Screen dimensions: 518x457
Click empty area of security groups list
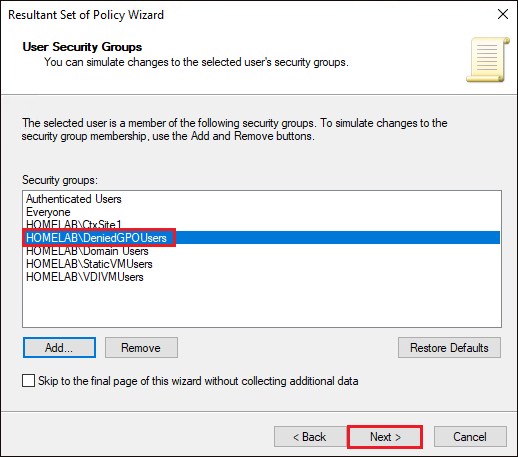262,305
